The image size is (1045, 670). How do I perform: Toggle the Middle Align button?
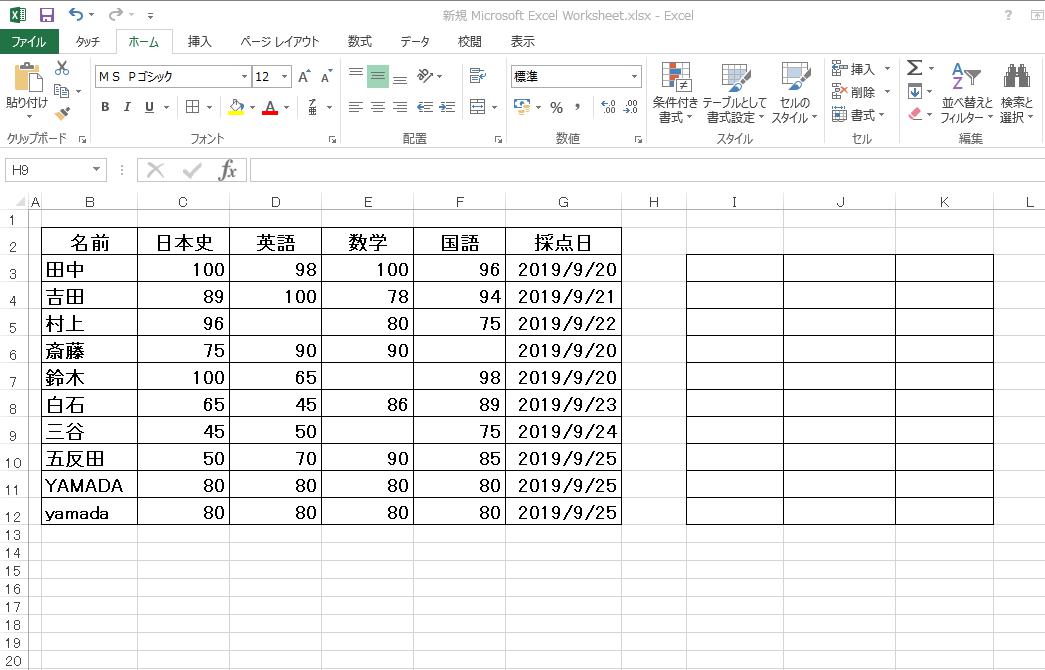377,76
